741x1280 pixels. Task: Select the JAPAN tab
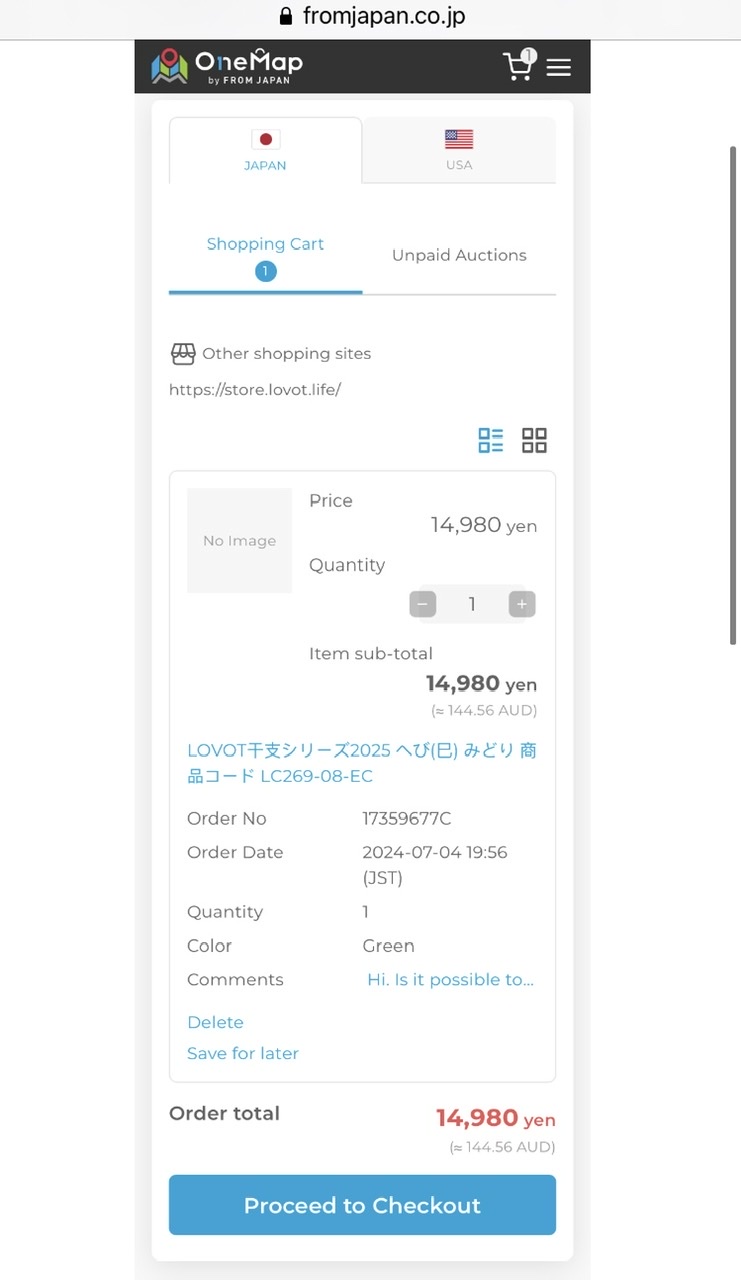point(265,150)
